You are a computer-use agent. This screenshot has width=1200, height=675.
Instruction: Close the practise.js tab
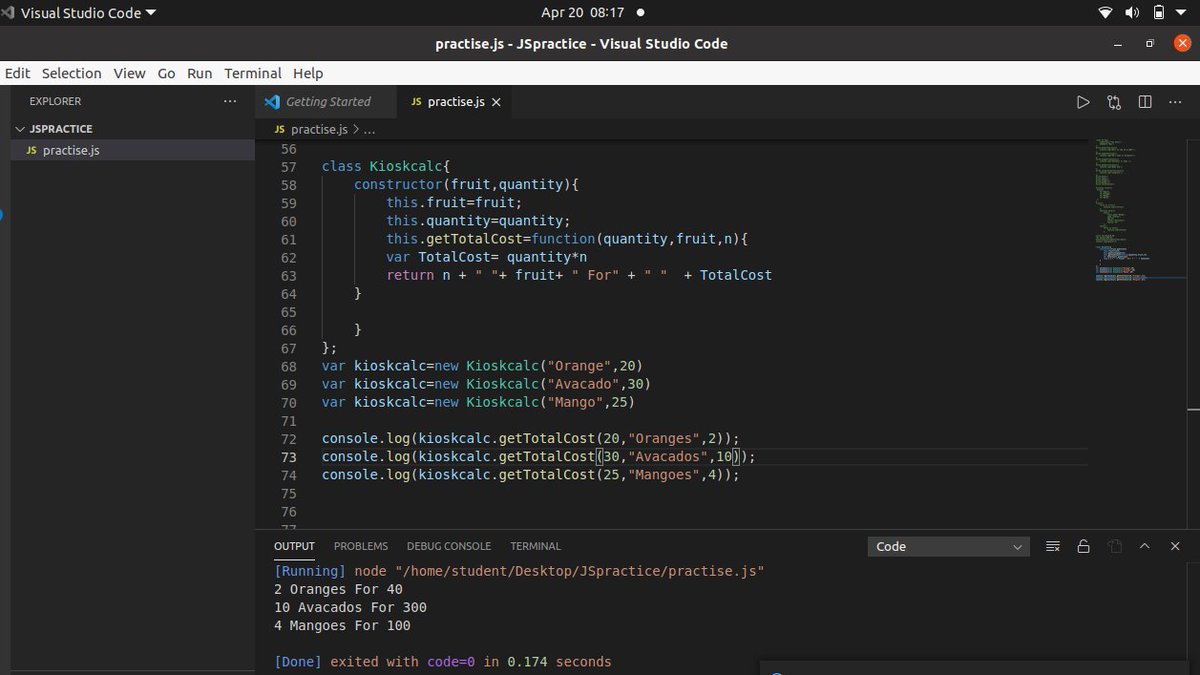pos(496,102)
